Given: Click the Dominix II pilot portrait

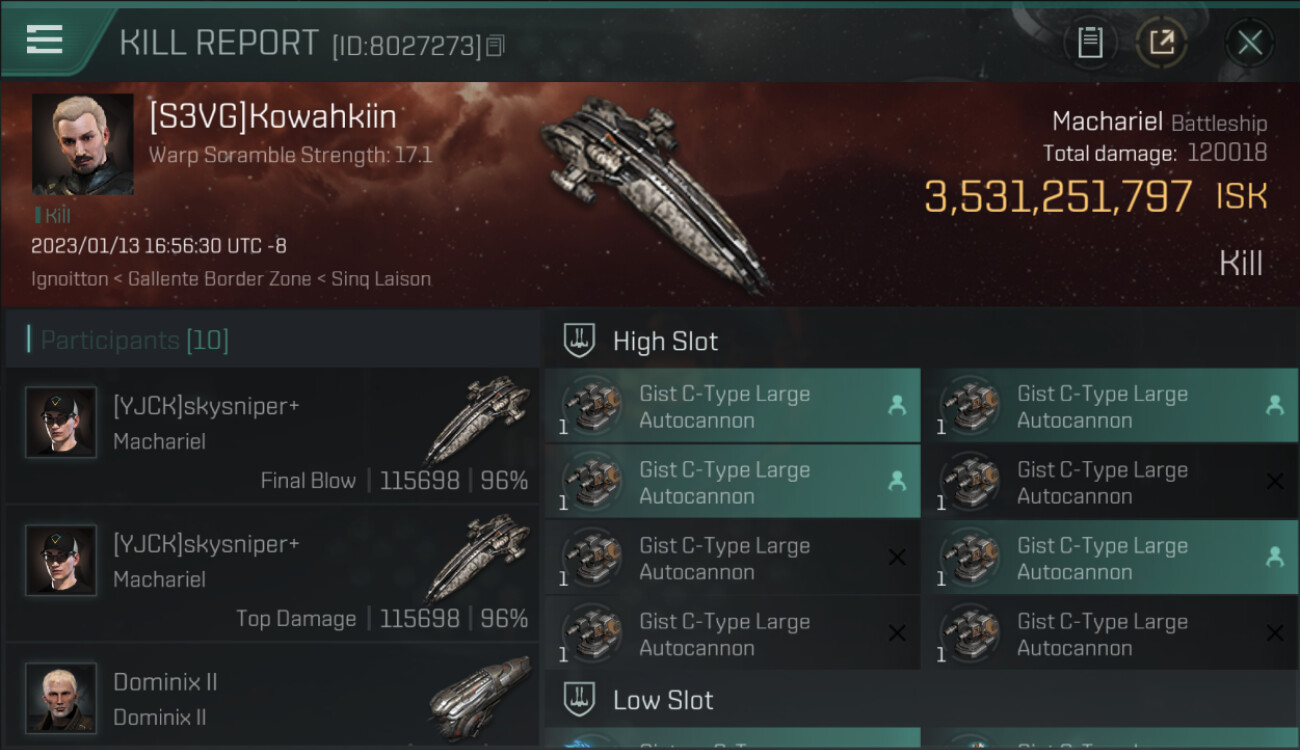Looking at the screenshot, I should (61, 697).
